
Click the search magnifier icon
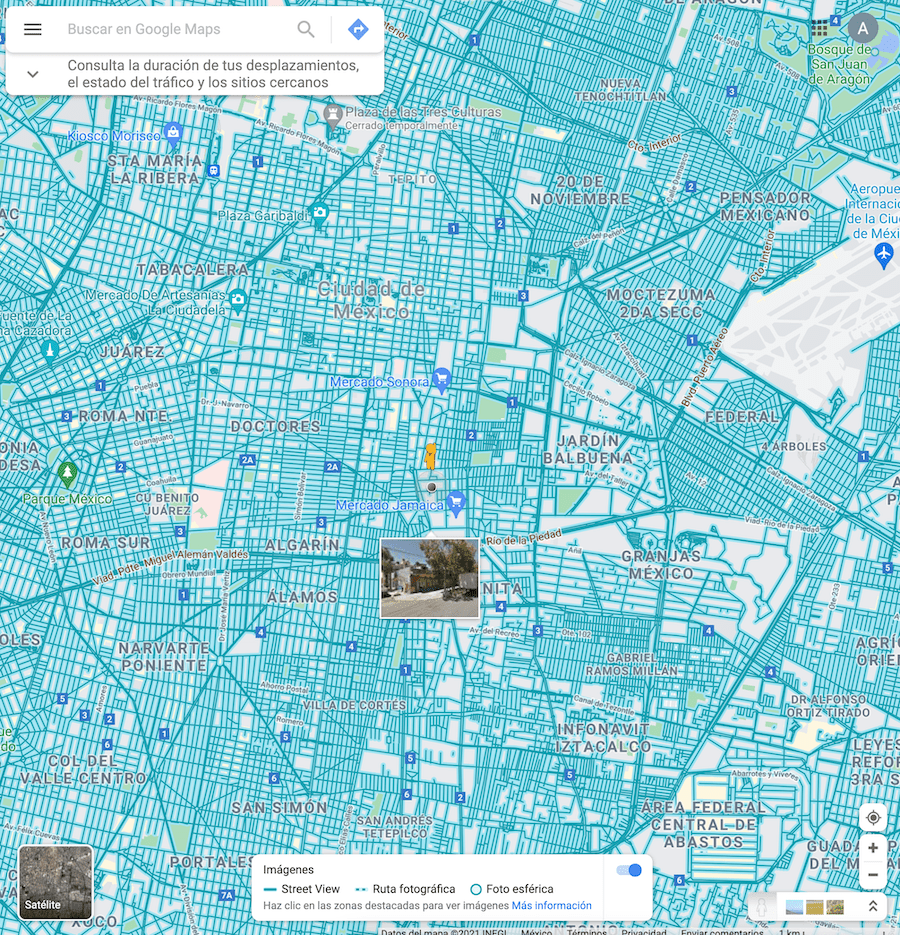coord(306,29)
